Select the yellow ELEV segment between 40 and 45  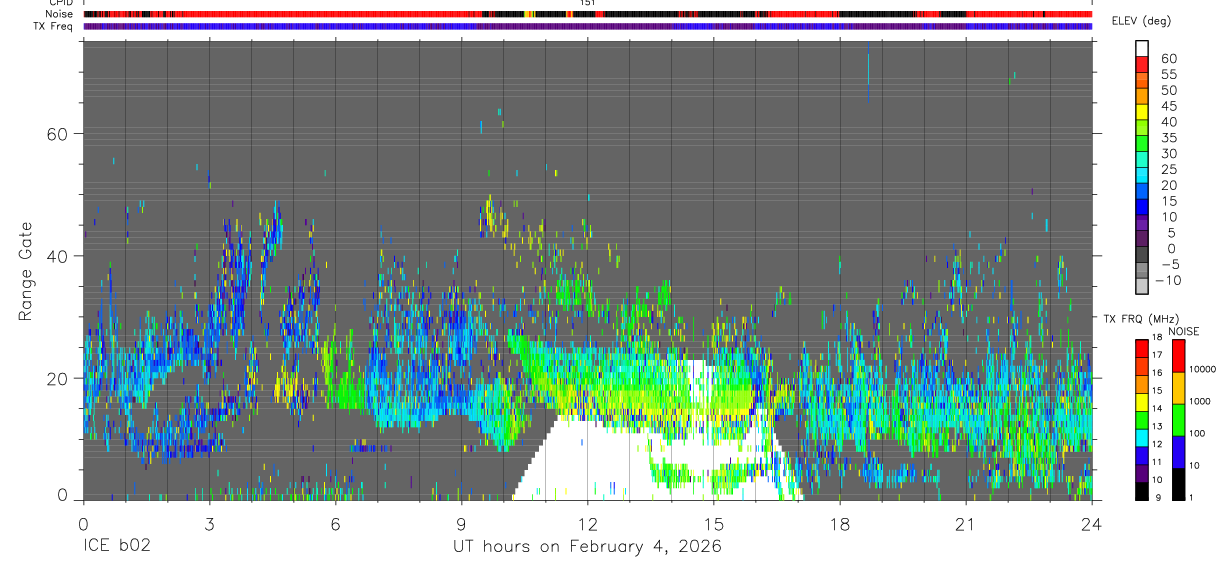click(x=1141, y=114)
